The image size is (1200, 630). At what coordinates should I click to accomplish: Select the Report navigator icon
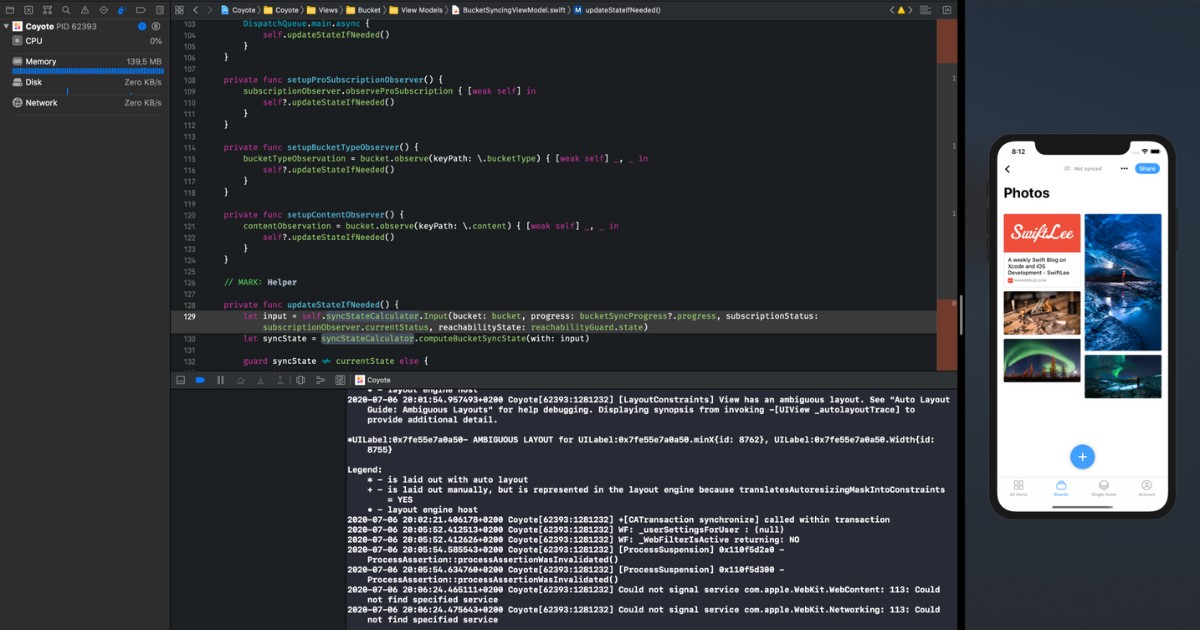click(x=160, y=9)
